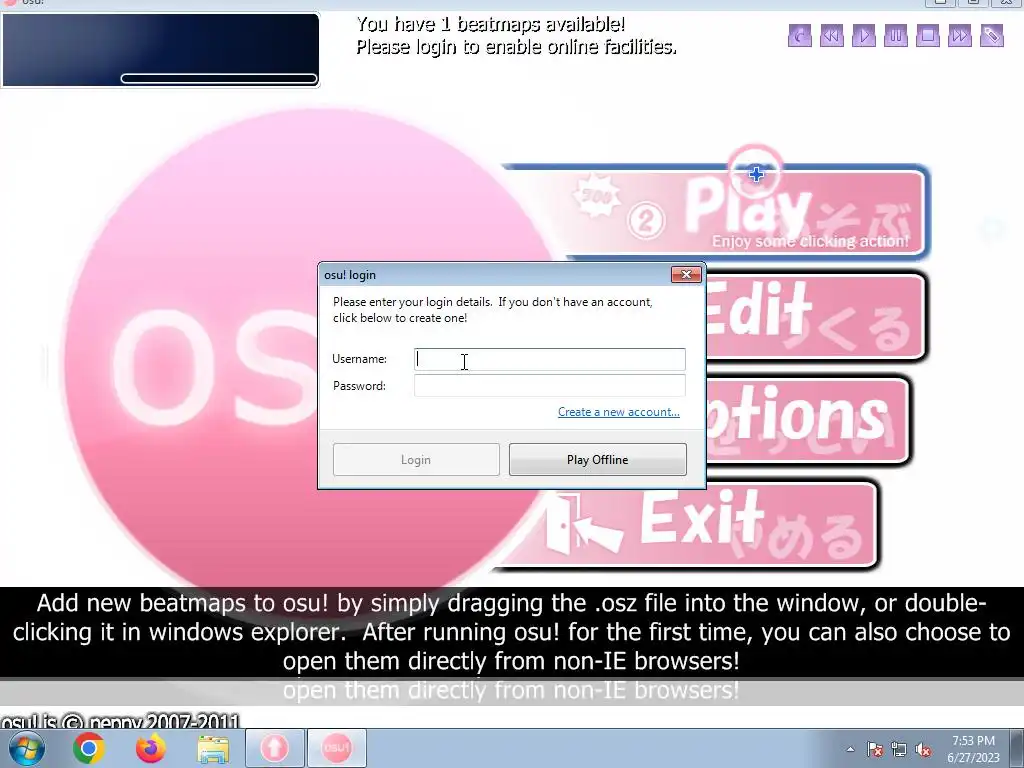Click the beatmap tip text banner
Viewport: 1024px width, 768px height.
(511, 632)
